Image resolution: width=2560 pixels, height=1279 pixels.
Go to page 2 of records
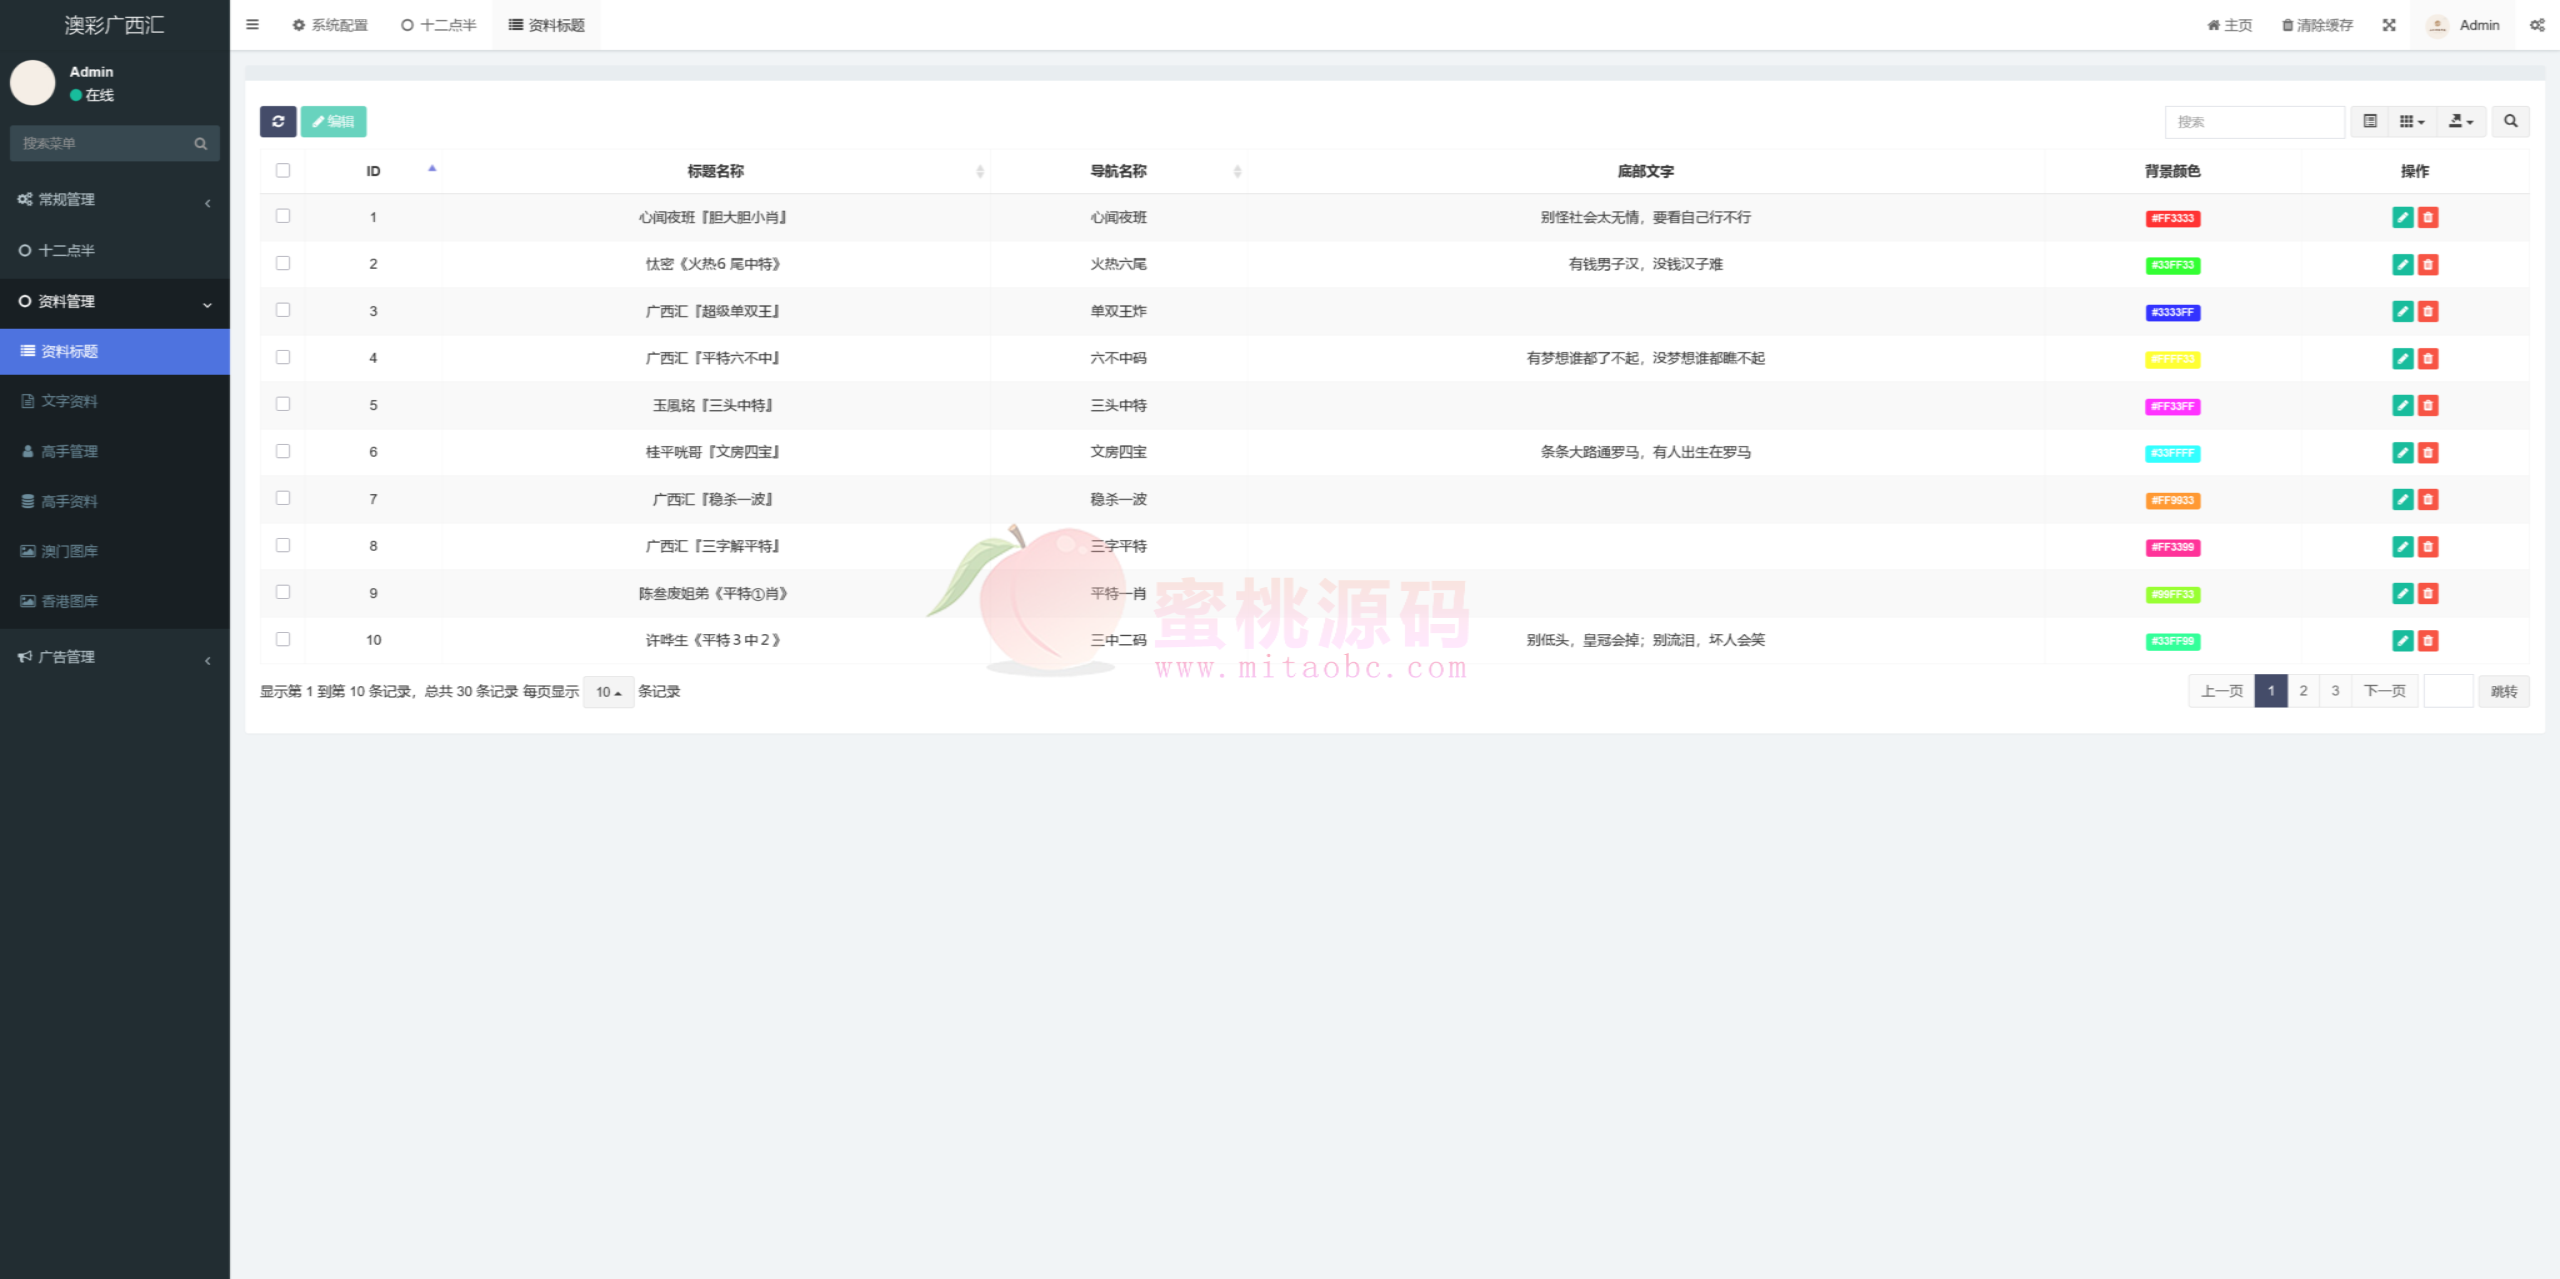2303,691
